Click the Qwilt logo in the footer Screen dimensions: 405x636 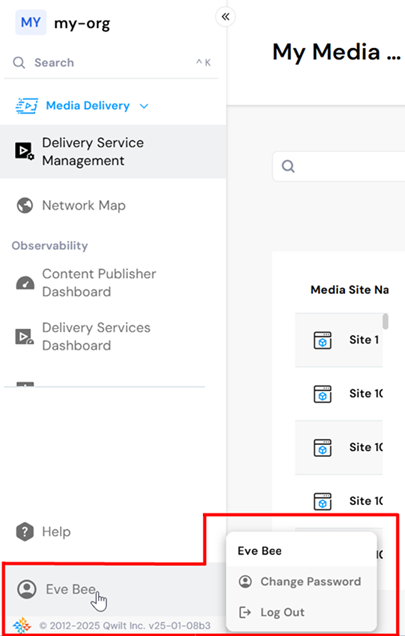coord(22,625)
